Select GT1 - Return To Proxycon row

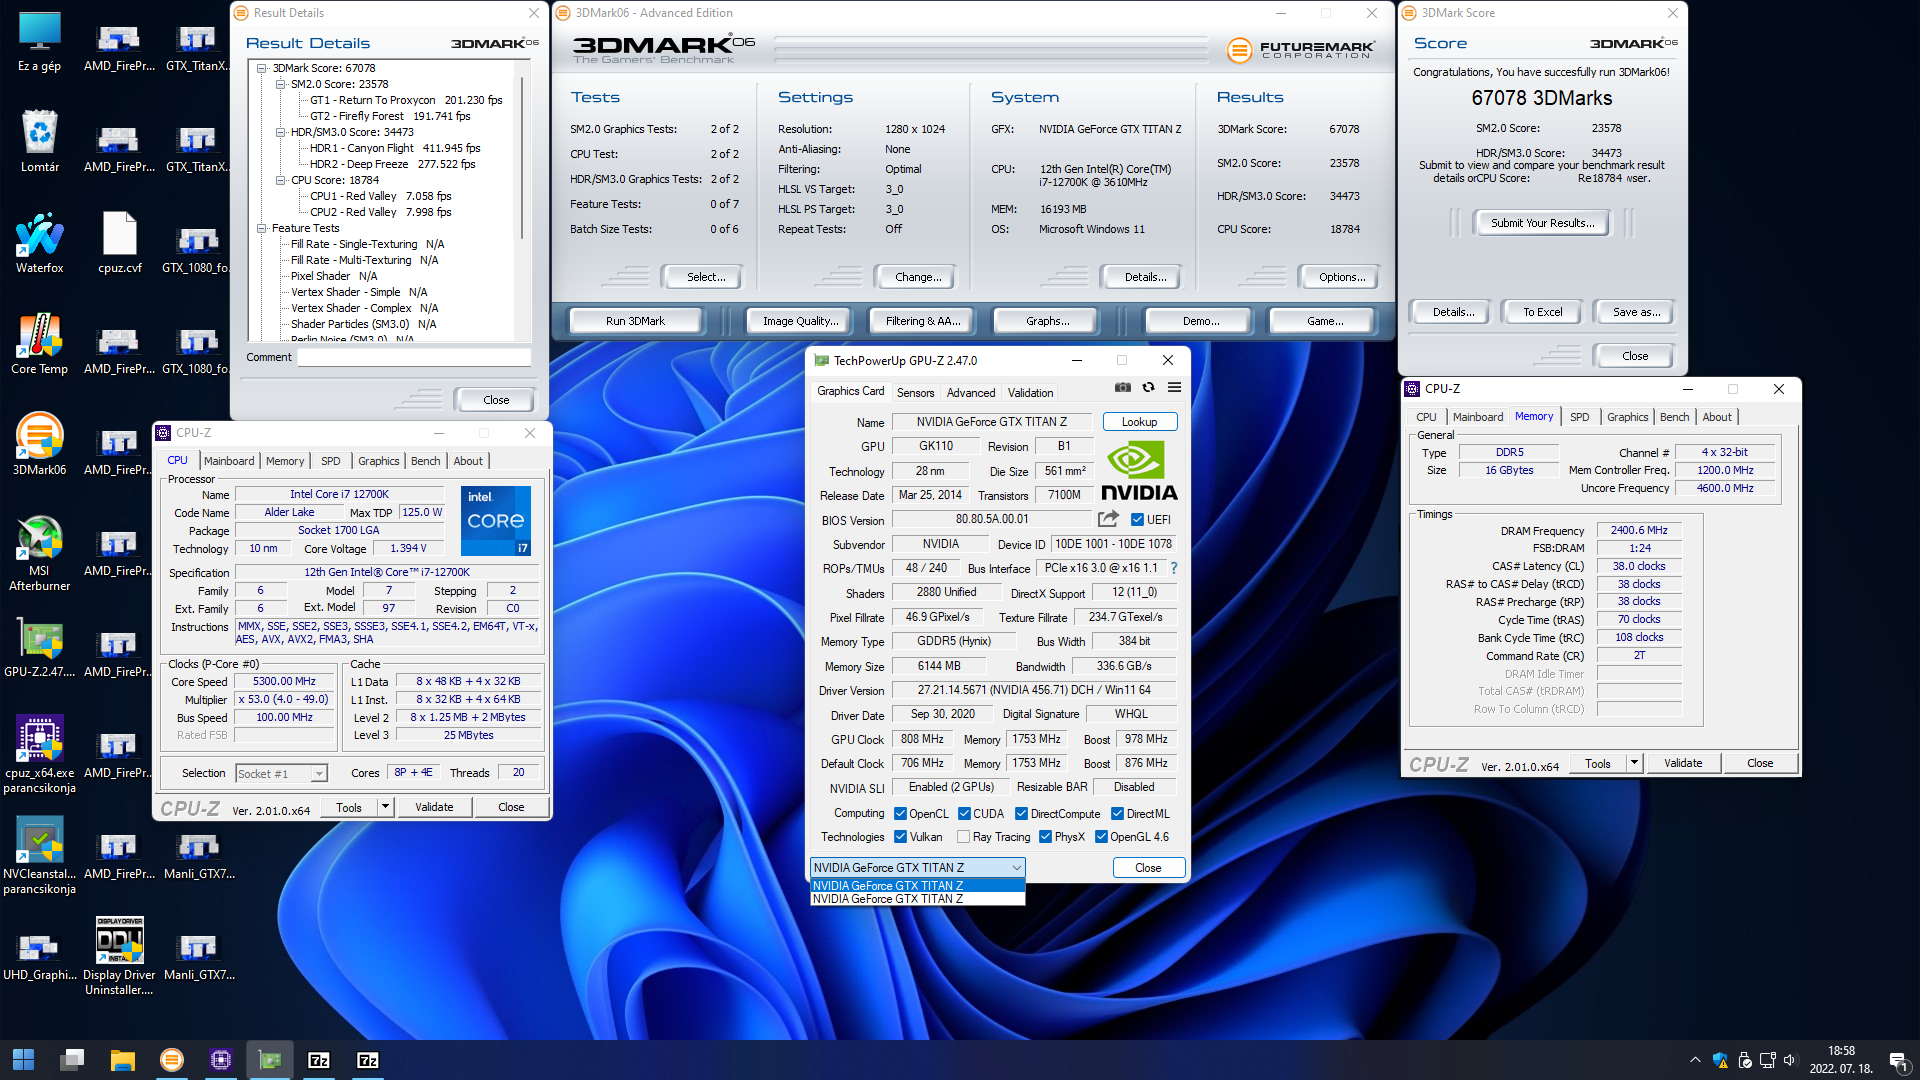pyautogui.click(x=406, y=100)
